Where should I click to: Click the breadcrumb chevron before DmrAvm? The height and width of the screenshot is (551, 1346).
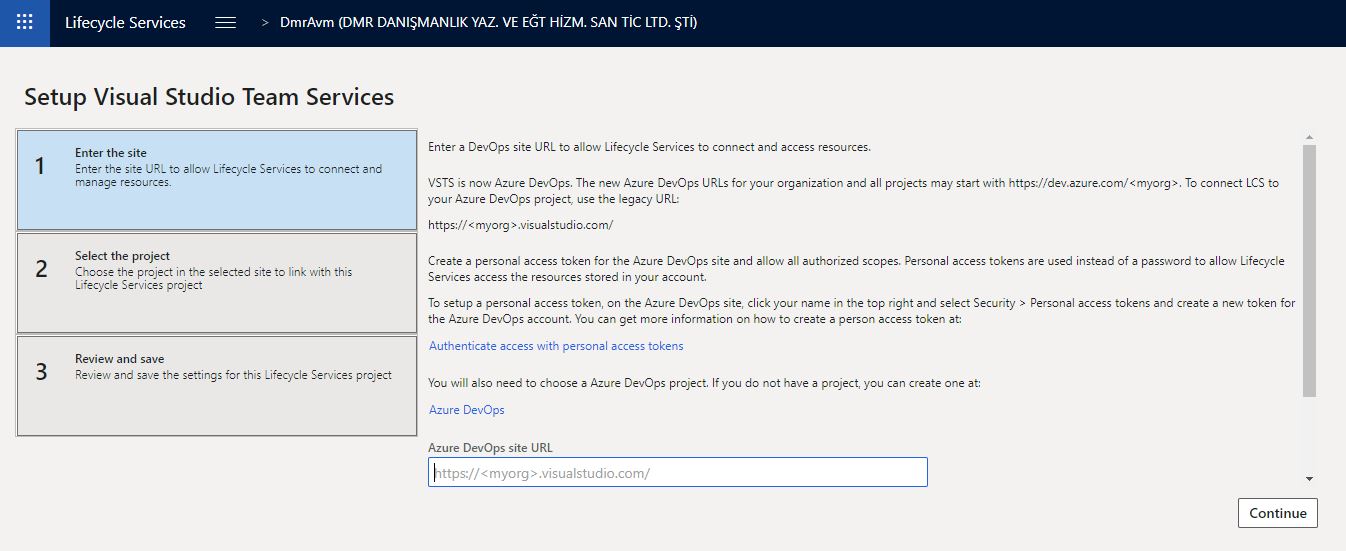coord(265,22)
